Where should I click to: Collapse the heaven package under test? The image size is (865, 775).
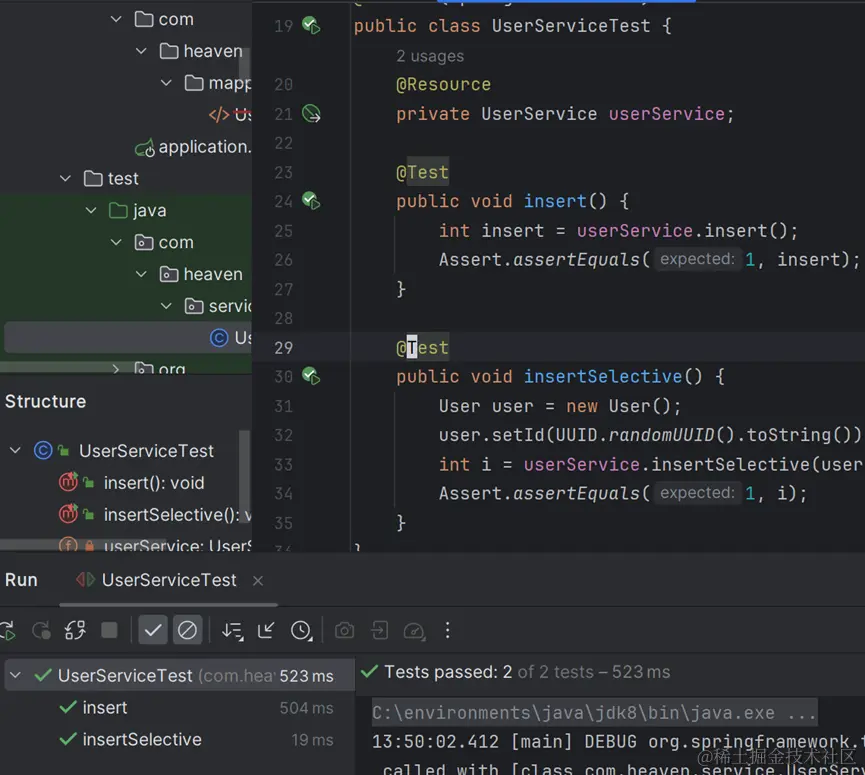[141, 274]
